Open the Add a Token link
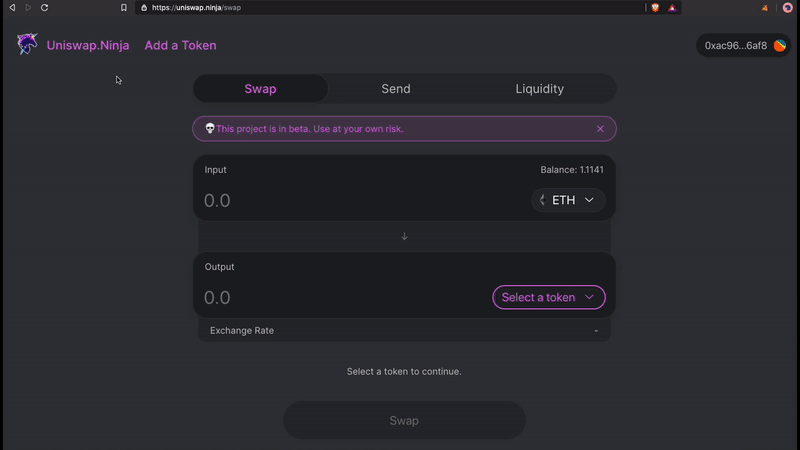800x450 pixels. click(180, 45)
